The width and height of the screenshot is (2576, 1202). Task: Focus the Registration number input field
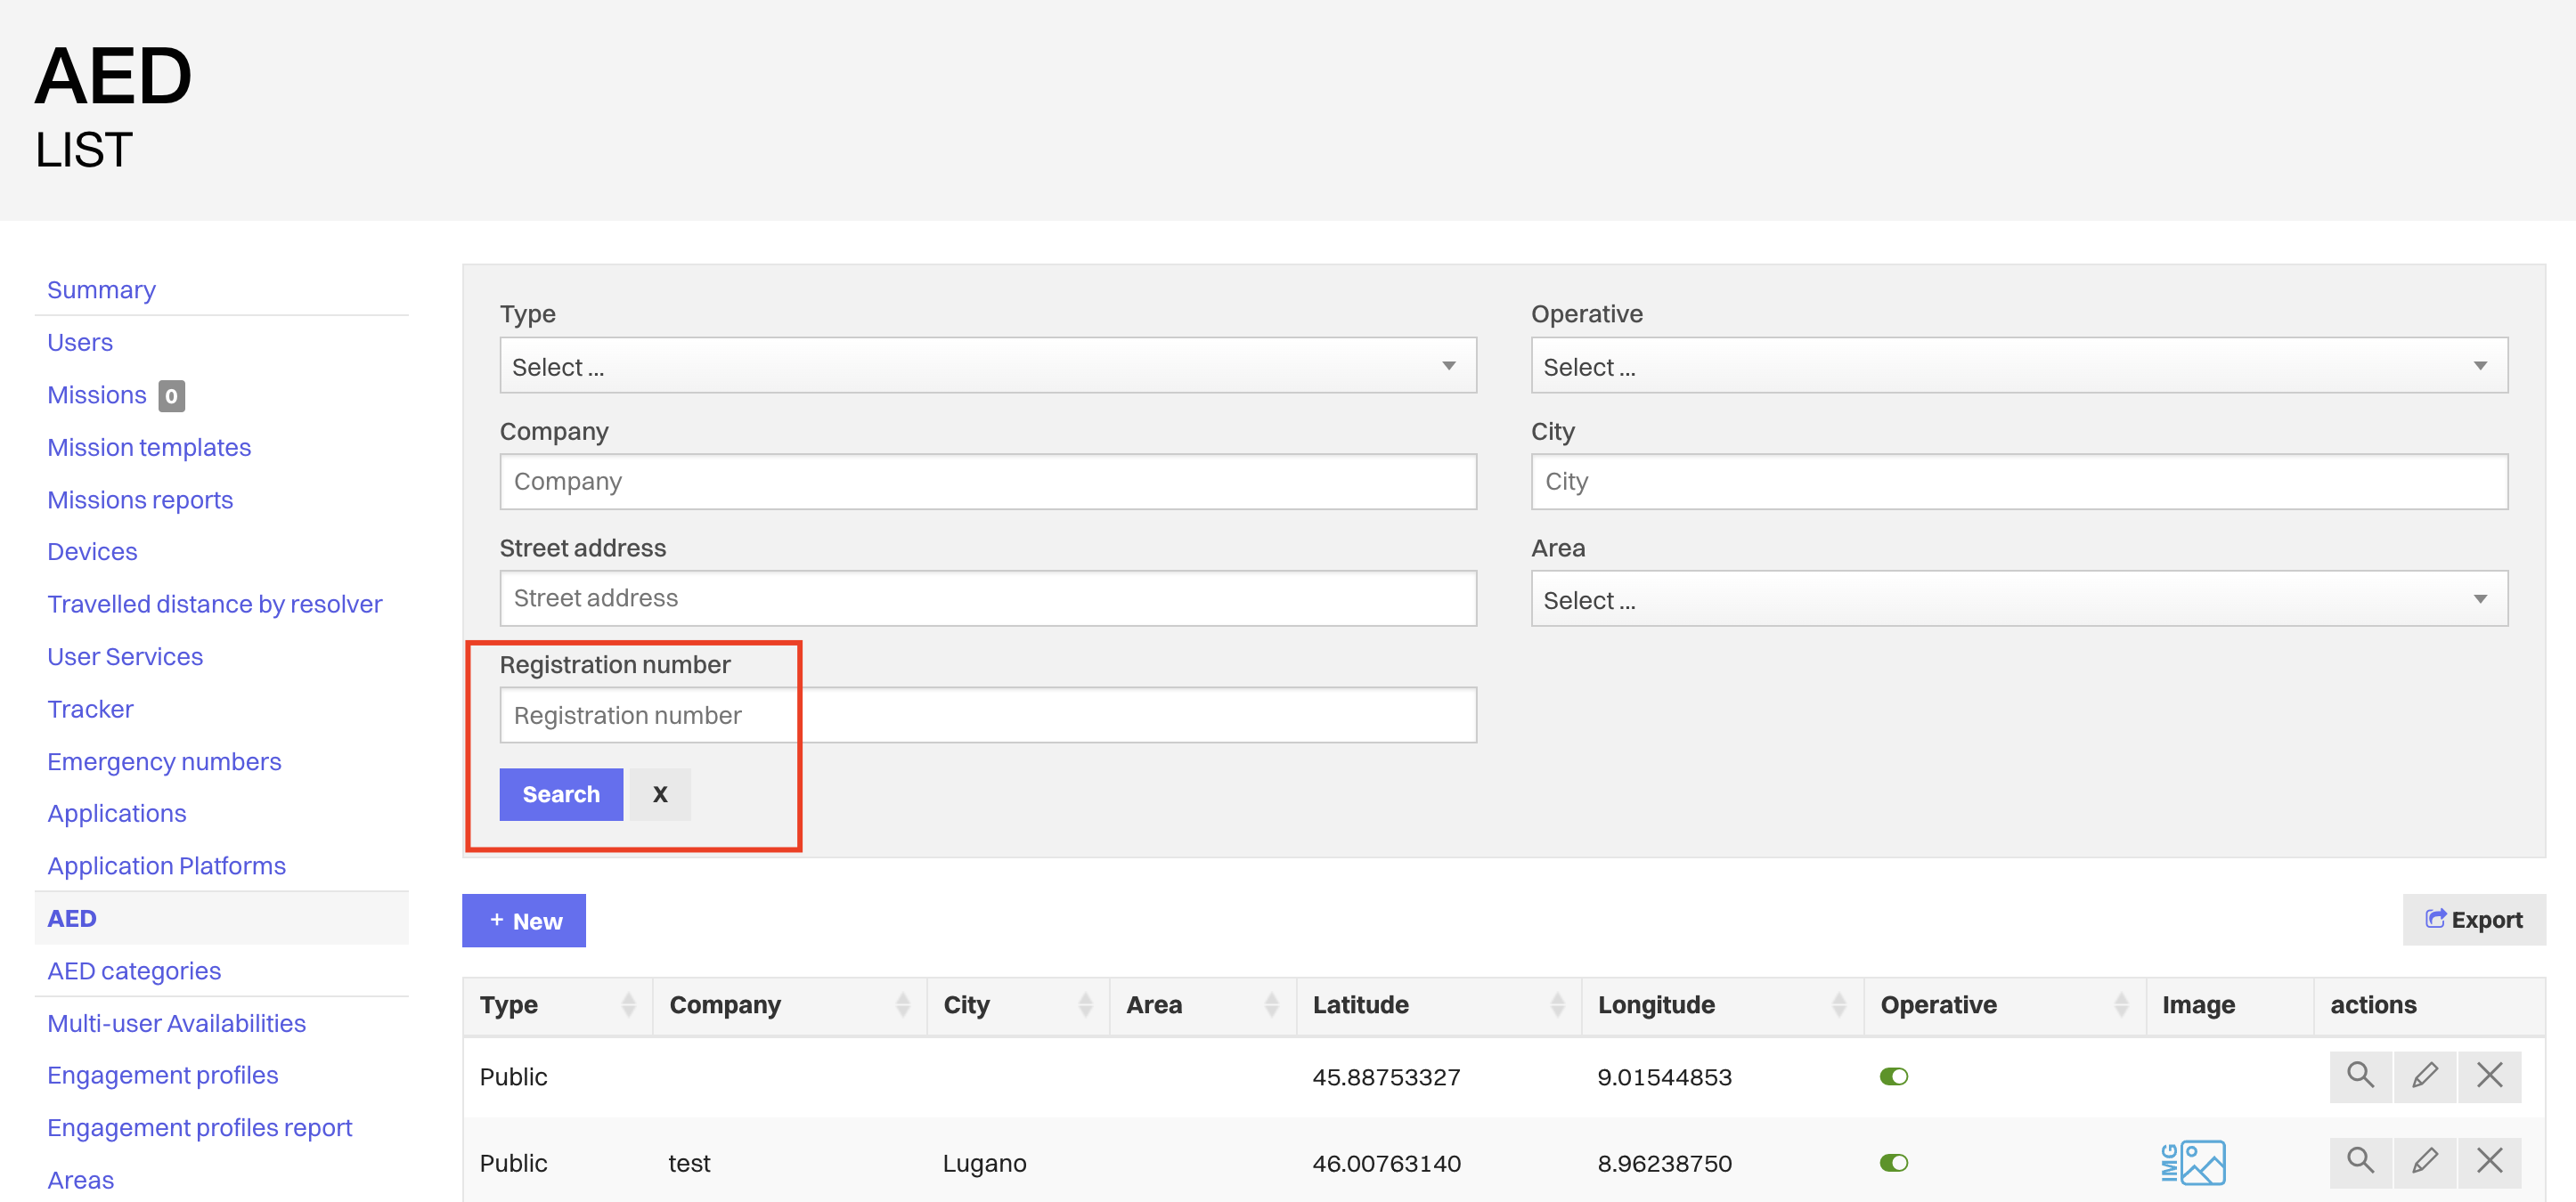tap(987, 716)
